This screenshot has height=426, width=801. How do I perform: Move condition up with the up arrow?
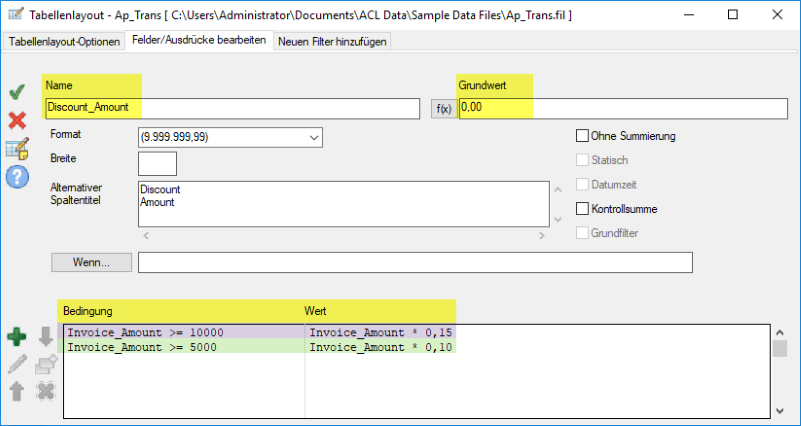point(17,391)
